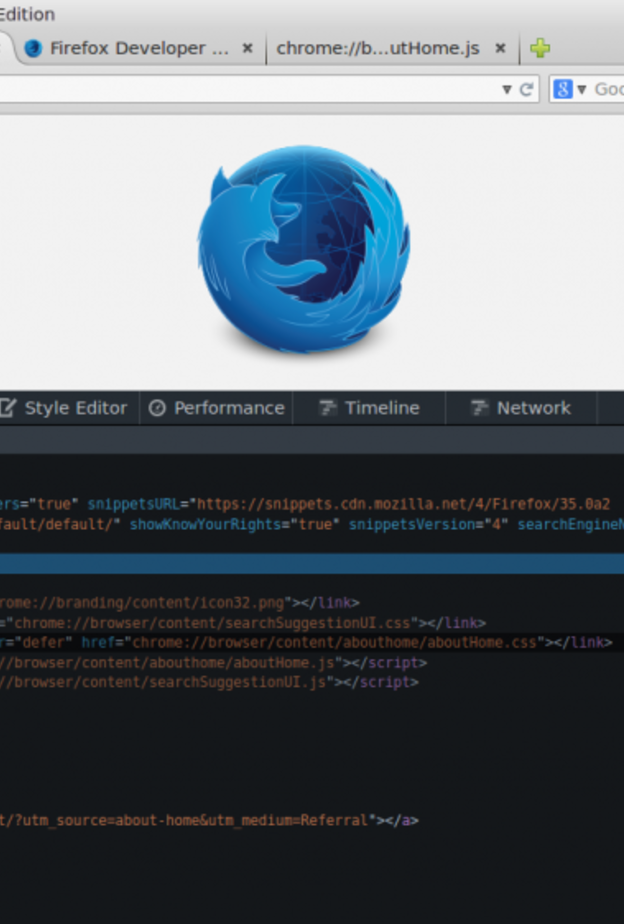624x924 pixels.
Task: Select the aboutHome.css link node line
Action: (x=300, y=642)
